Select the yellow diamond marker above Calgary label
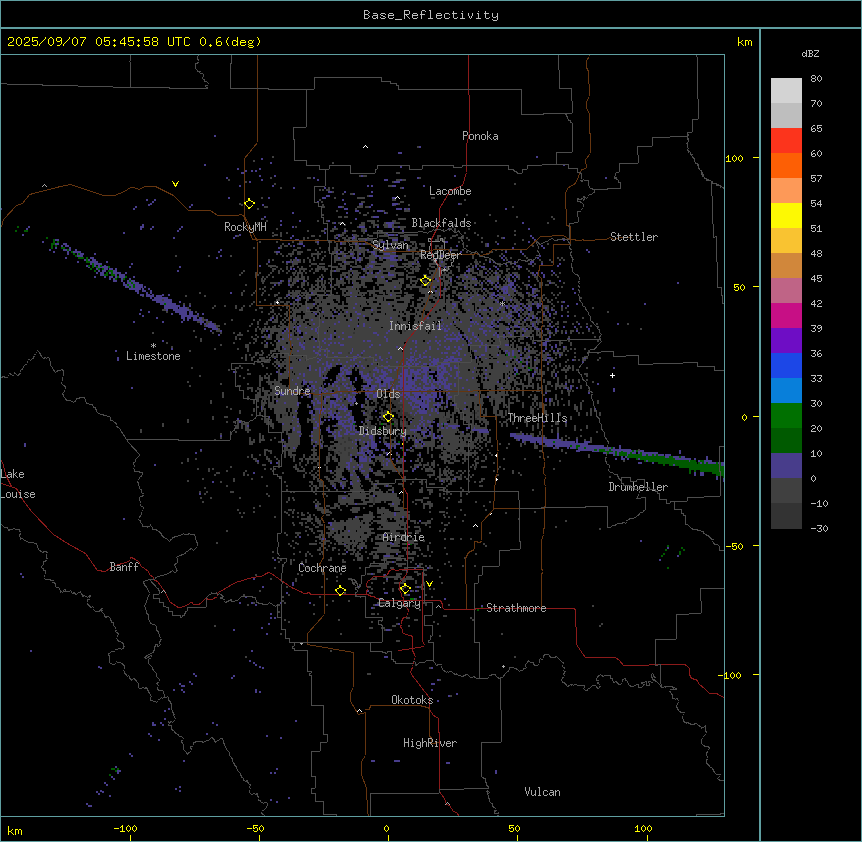862x842 pixels. (x=405, y=589)
